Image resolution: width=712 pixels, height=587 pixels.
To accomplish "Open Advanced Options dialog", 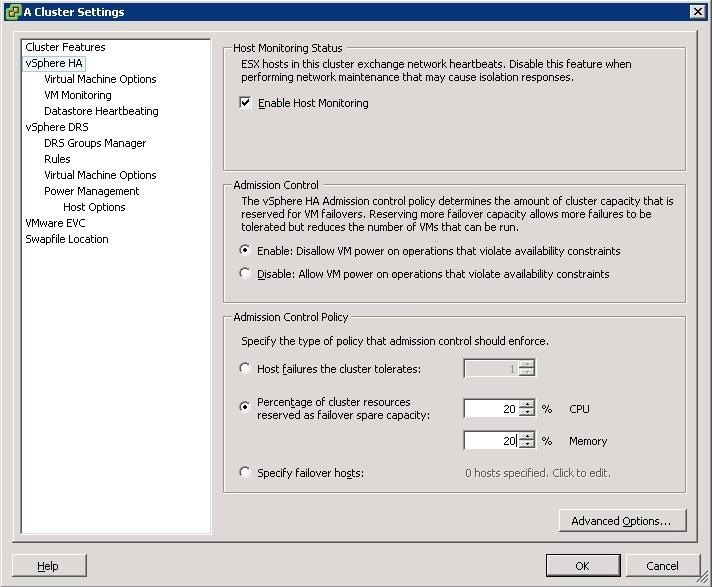I will pyautogui.click(x=622, y=521).
